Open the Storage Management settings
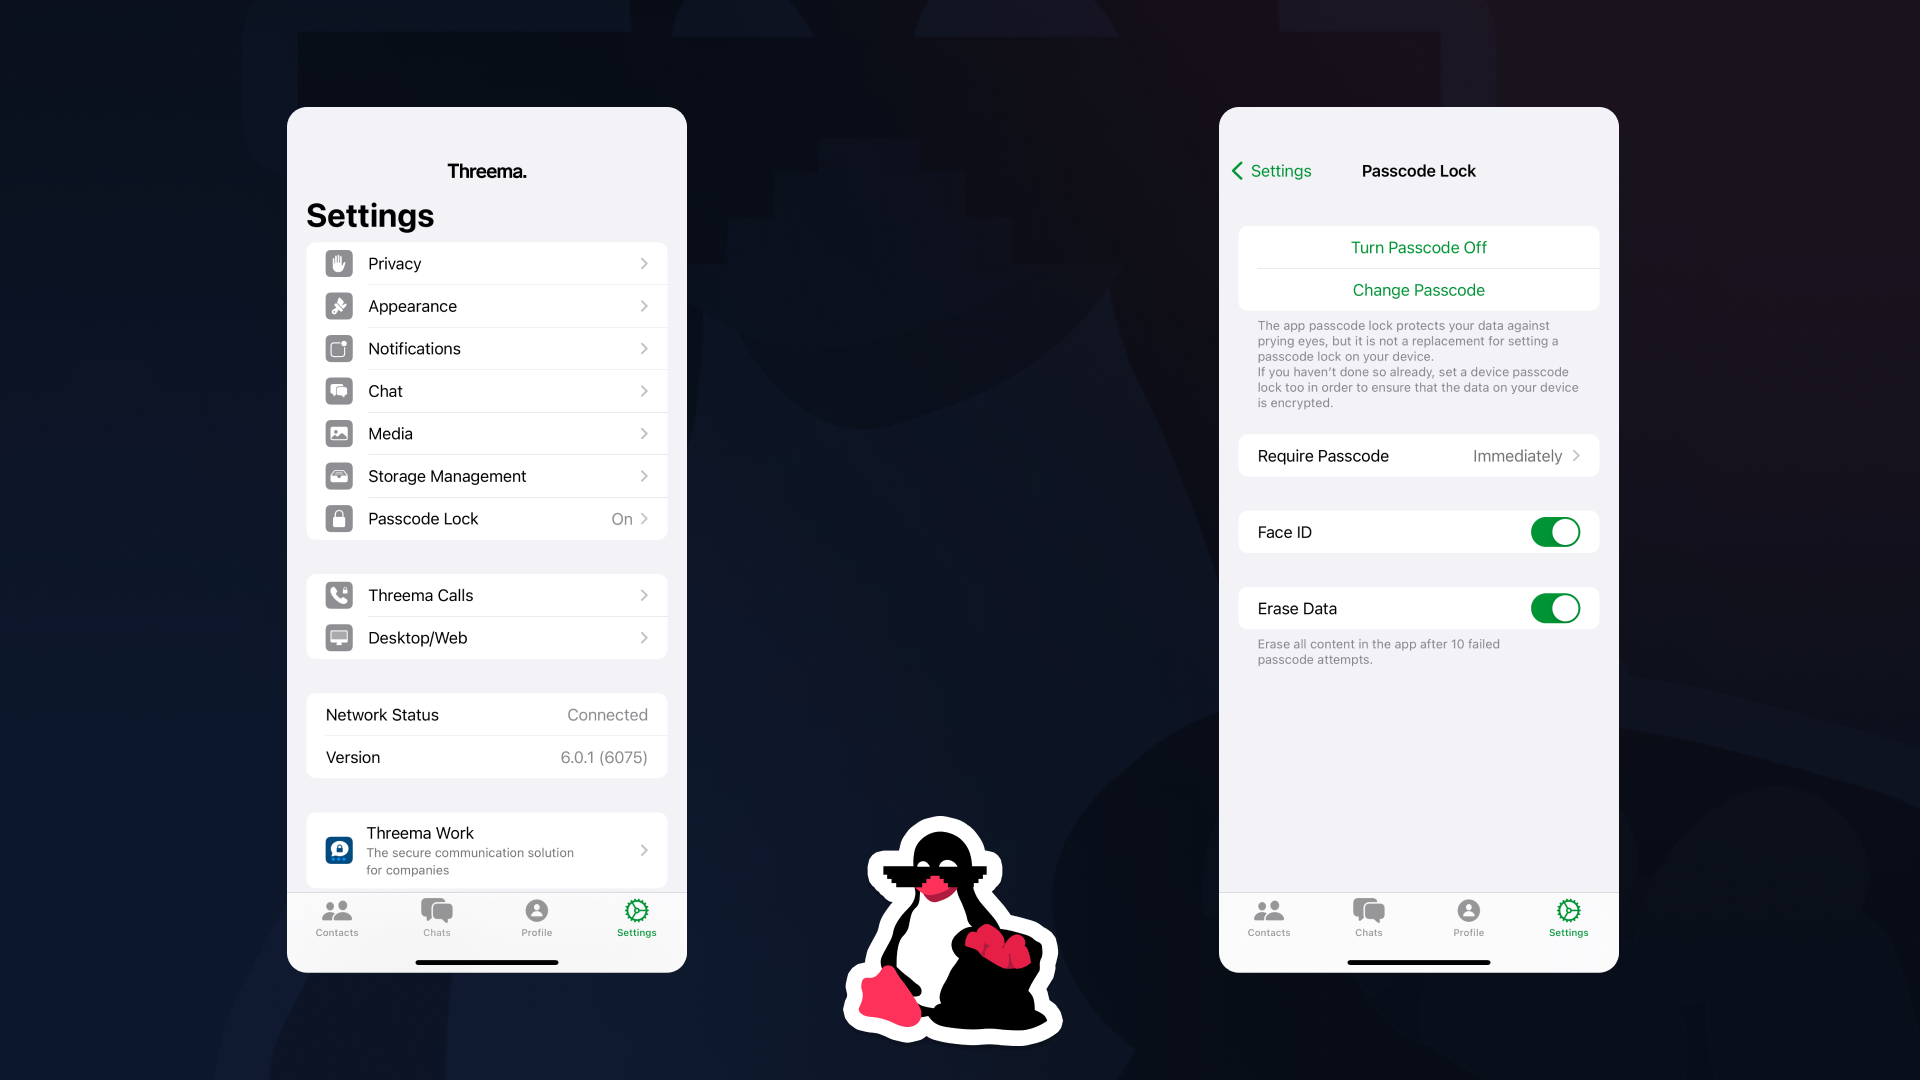Image resolution: width=1920 pixels, height=1080 pixels. [487, 475]
